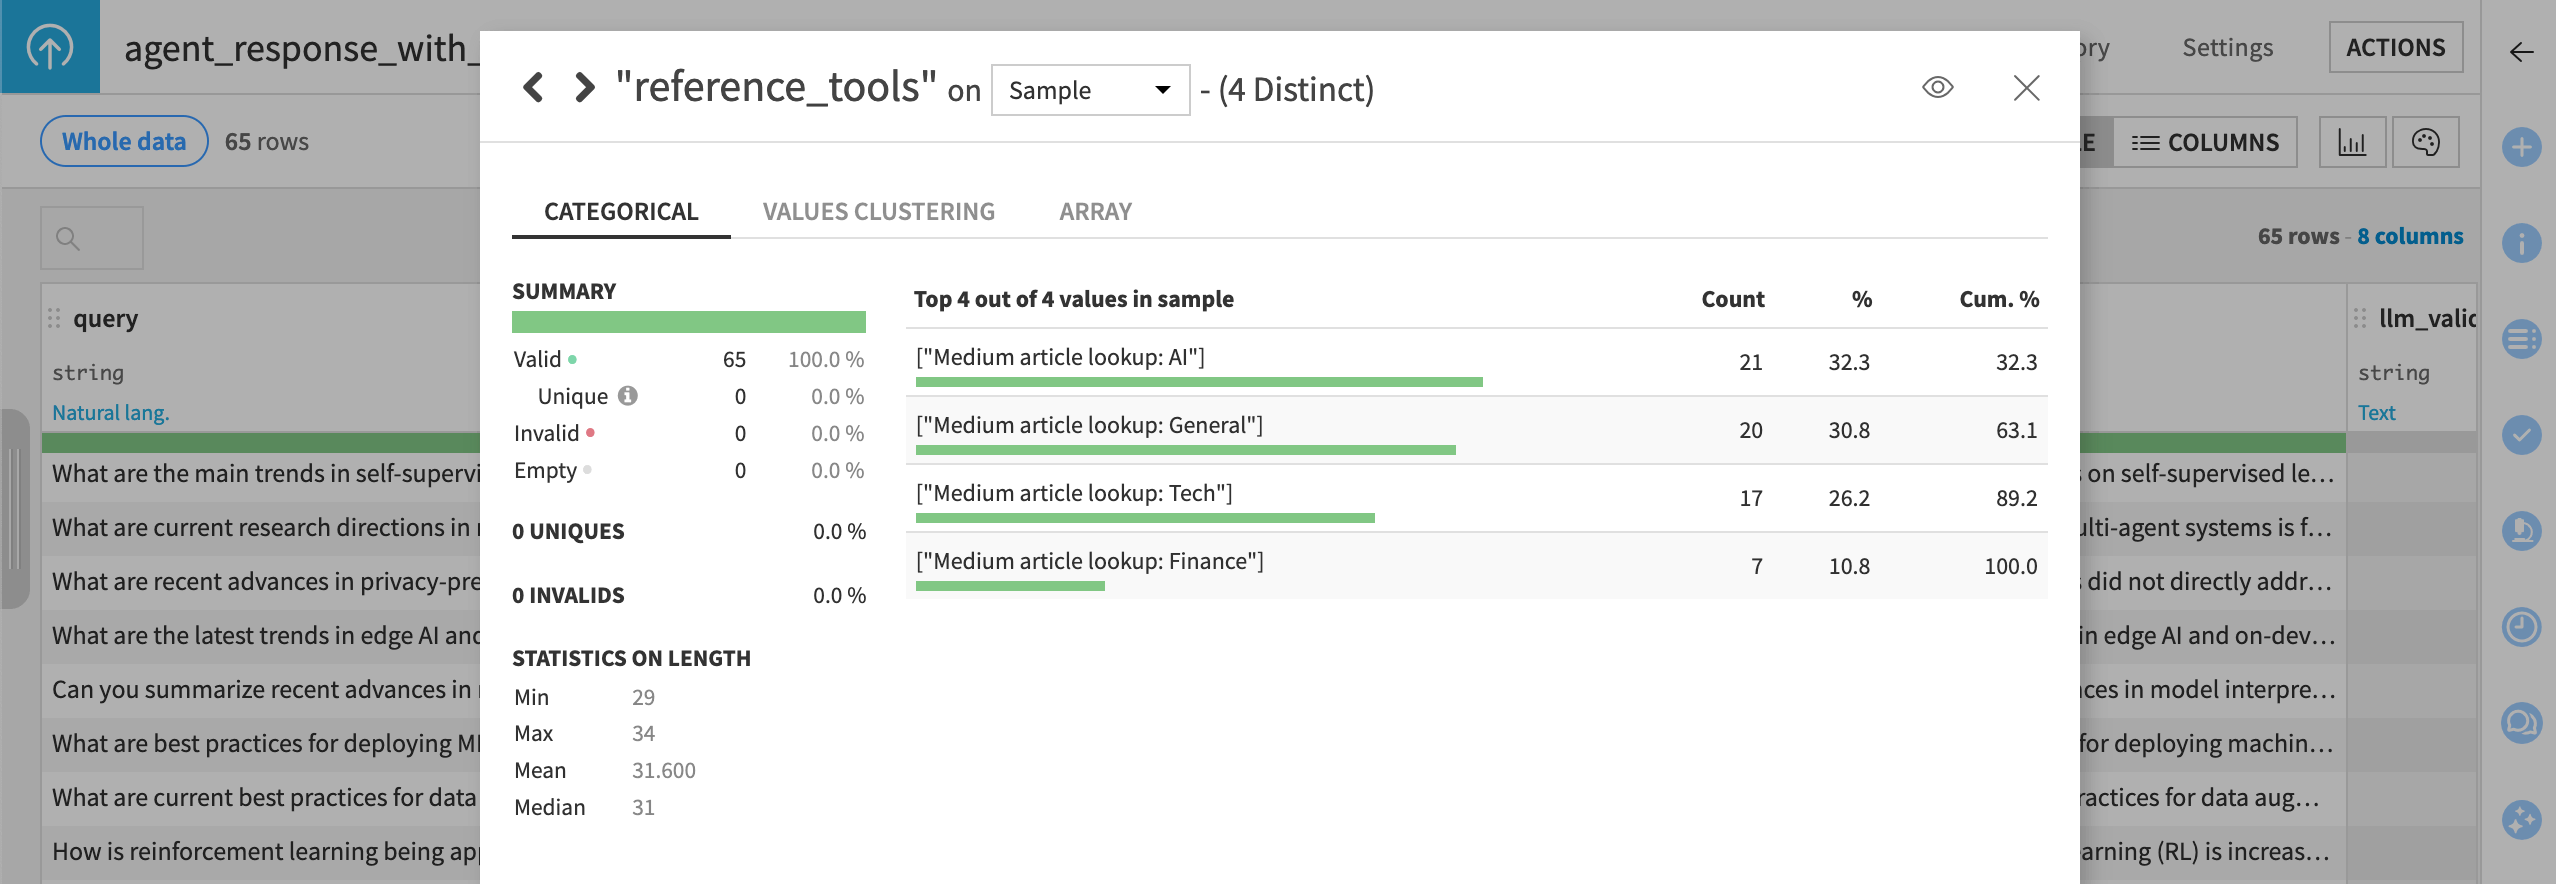Click the Count column header

pos(1732,299)
